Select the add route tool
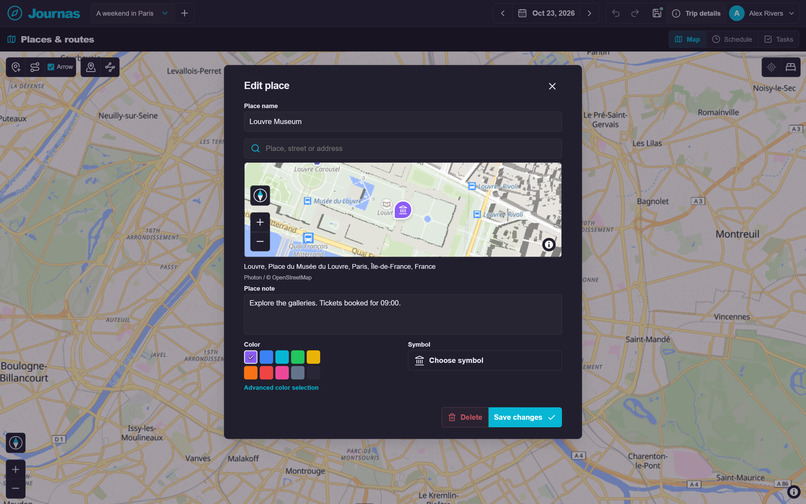The width and height of the screenshot is (806, 504). 35,67
